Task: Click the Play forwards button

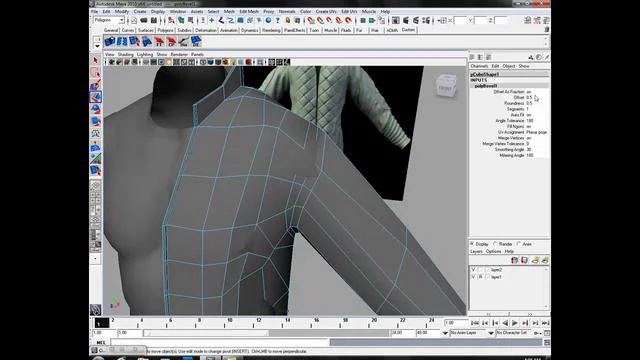Action: click(515, 323)
